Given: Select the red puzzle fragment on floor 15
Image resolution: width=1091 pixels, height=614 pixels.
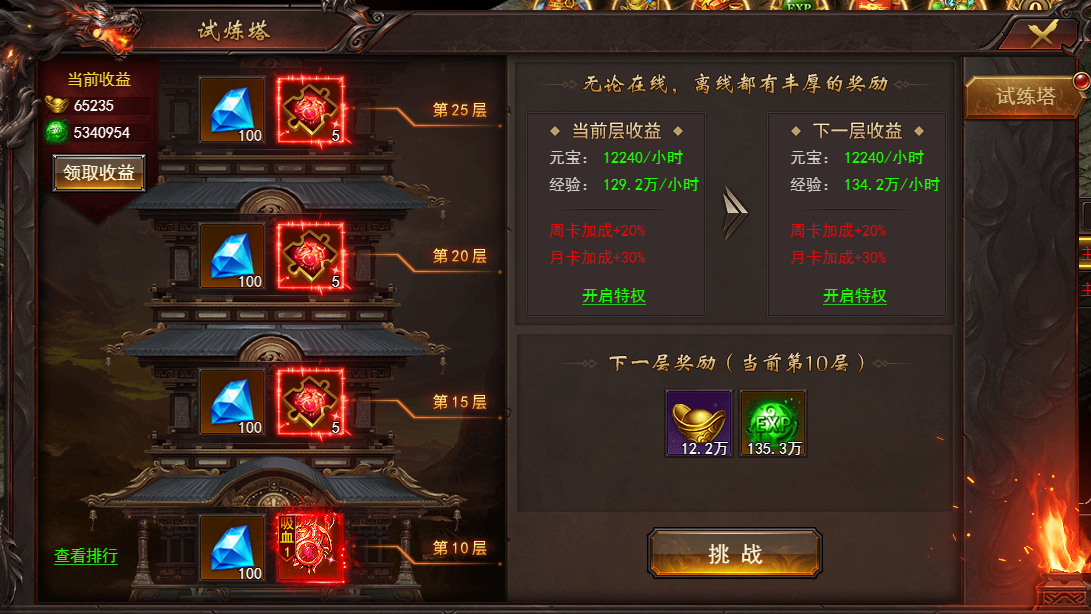Looking at the screenshot, I should pyautogui.click(x=310, y=402).
